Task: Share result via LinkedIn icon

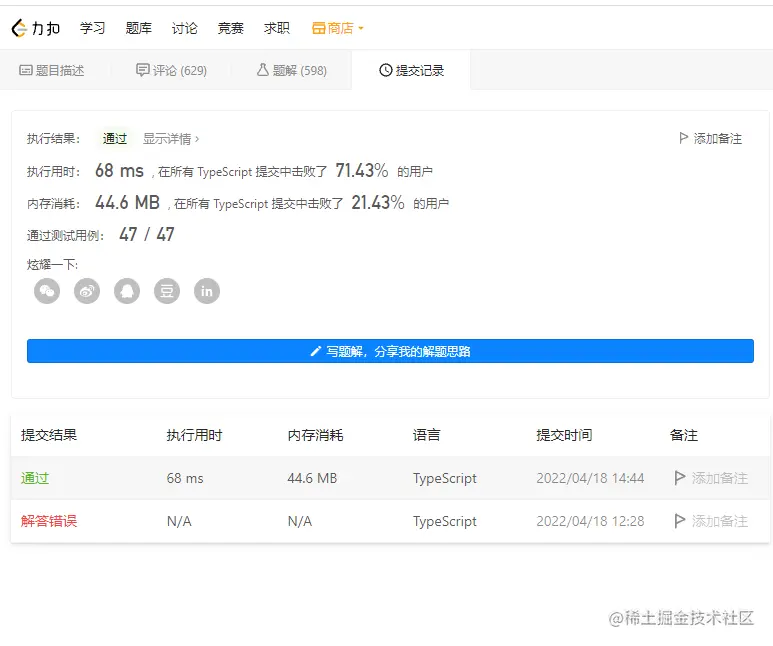Action: (x=207, y=291)
